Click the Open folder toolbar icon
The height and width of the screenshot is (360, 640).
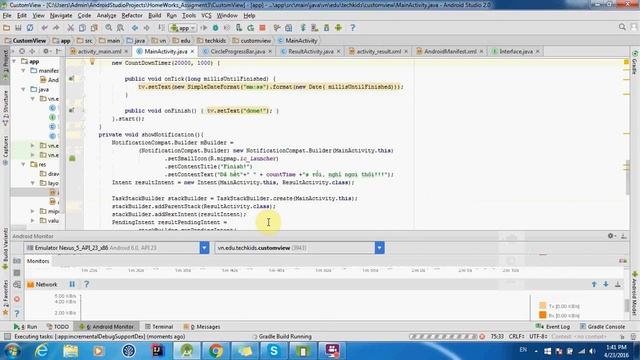tap(7, 28)
